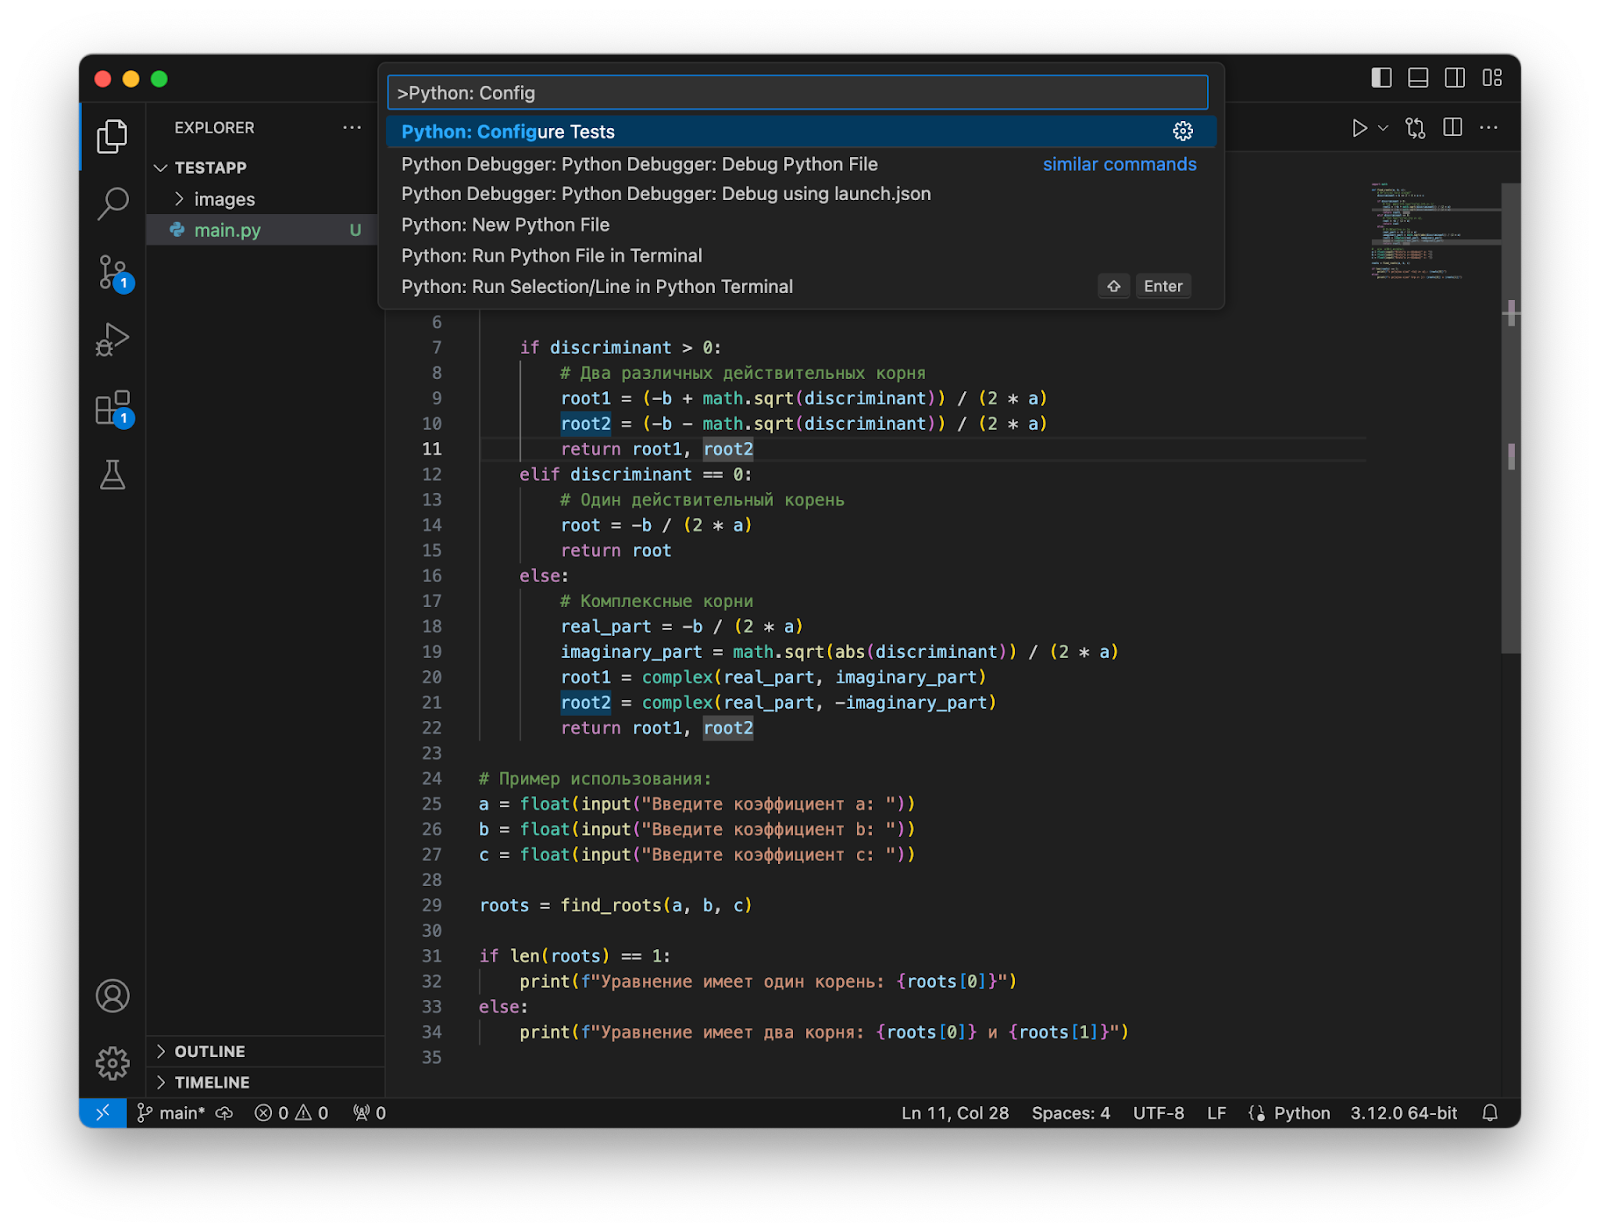
Task: Open dropdown arrow next to Run button
Action: [x=1383, y=128]
